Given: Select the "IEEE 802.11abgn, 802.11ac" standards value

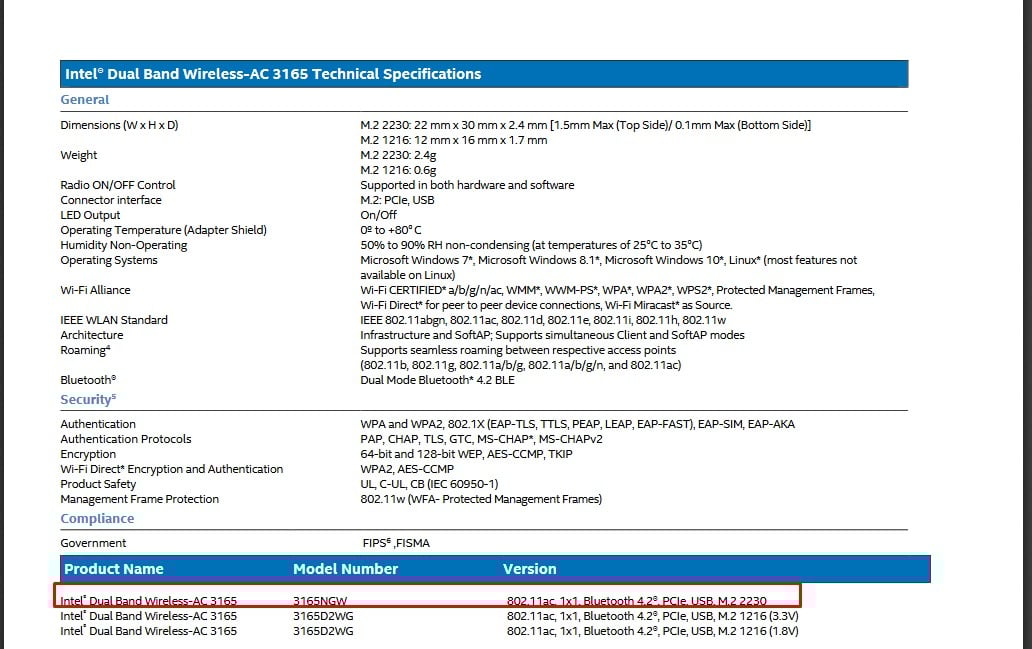Looking at the screenshot, I should coord(543,321).
